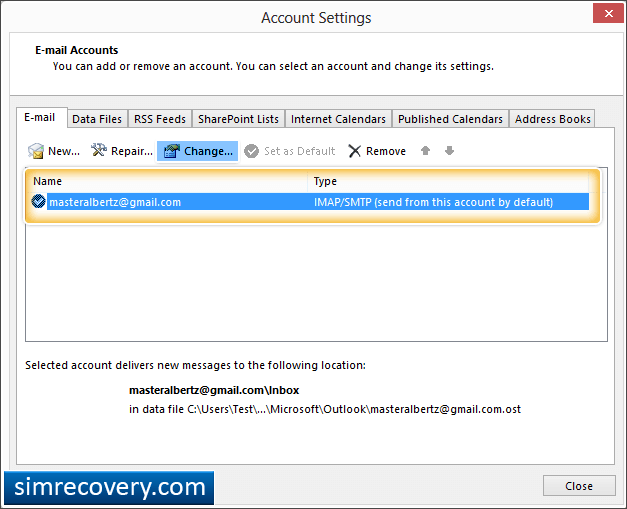Go to the Address Books tab
Image resolution: width=627 pixels, height=509 pixels.
553,119
